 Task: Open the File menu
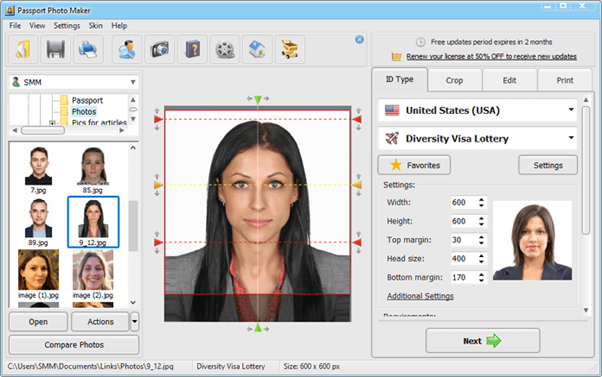(15, 26)
